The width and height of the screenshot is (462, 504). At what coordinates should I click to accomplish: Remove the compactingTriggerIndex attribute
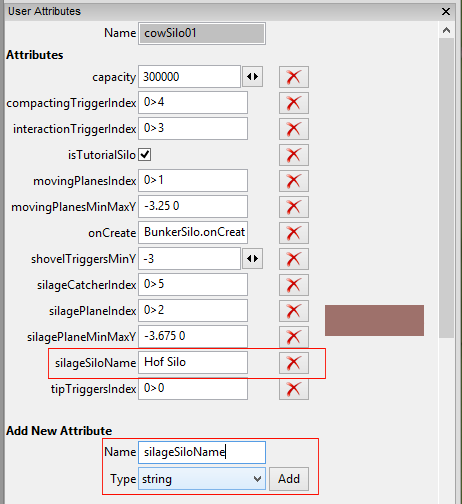[294, 103]
